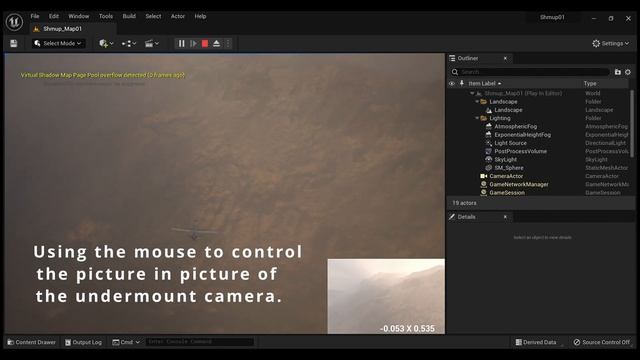The image size is (640, 360).
Task: Click Source Control Off status
Action: click(x=602, y=342)
